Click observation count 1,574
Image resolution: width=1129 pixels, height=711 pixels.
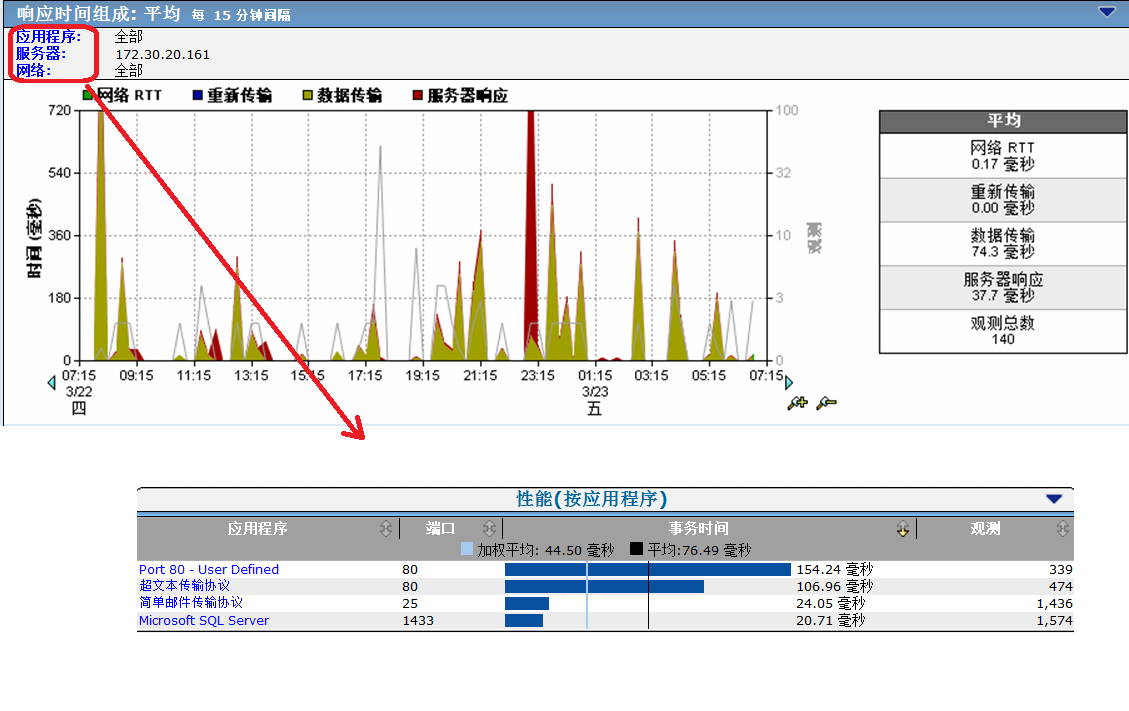(1054, 620)
